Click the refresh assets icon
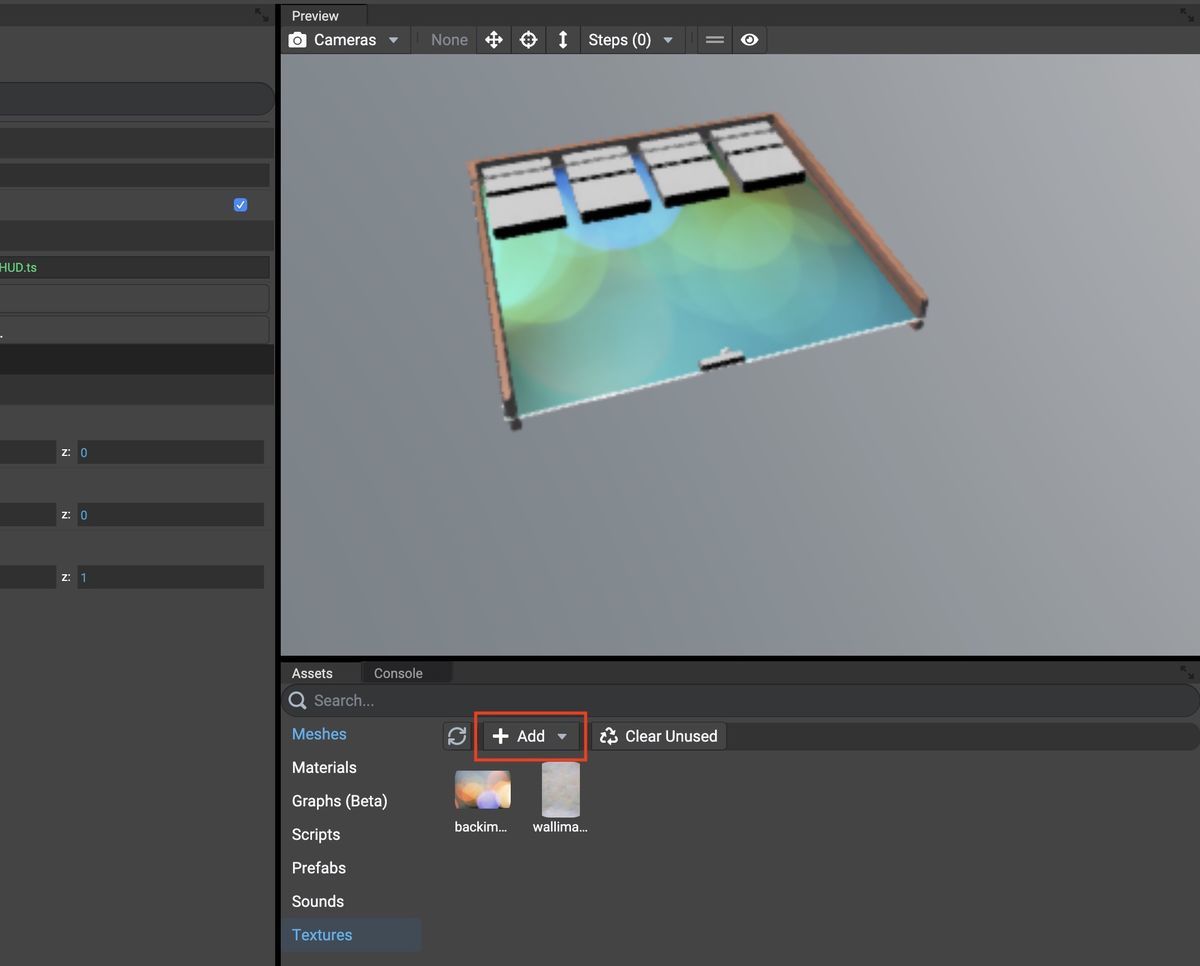The image size is (1200, 966). [x=457, y=736]
